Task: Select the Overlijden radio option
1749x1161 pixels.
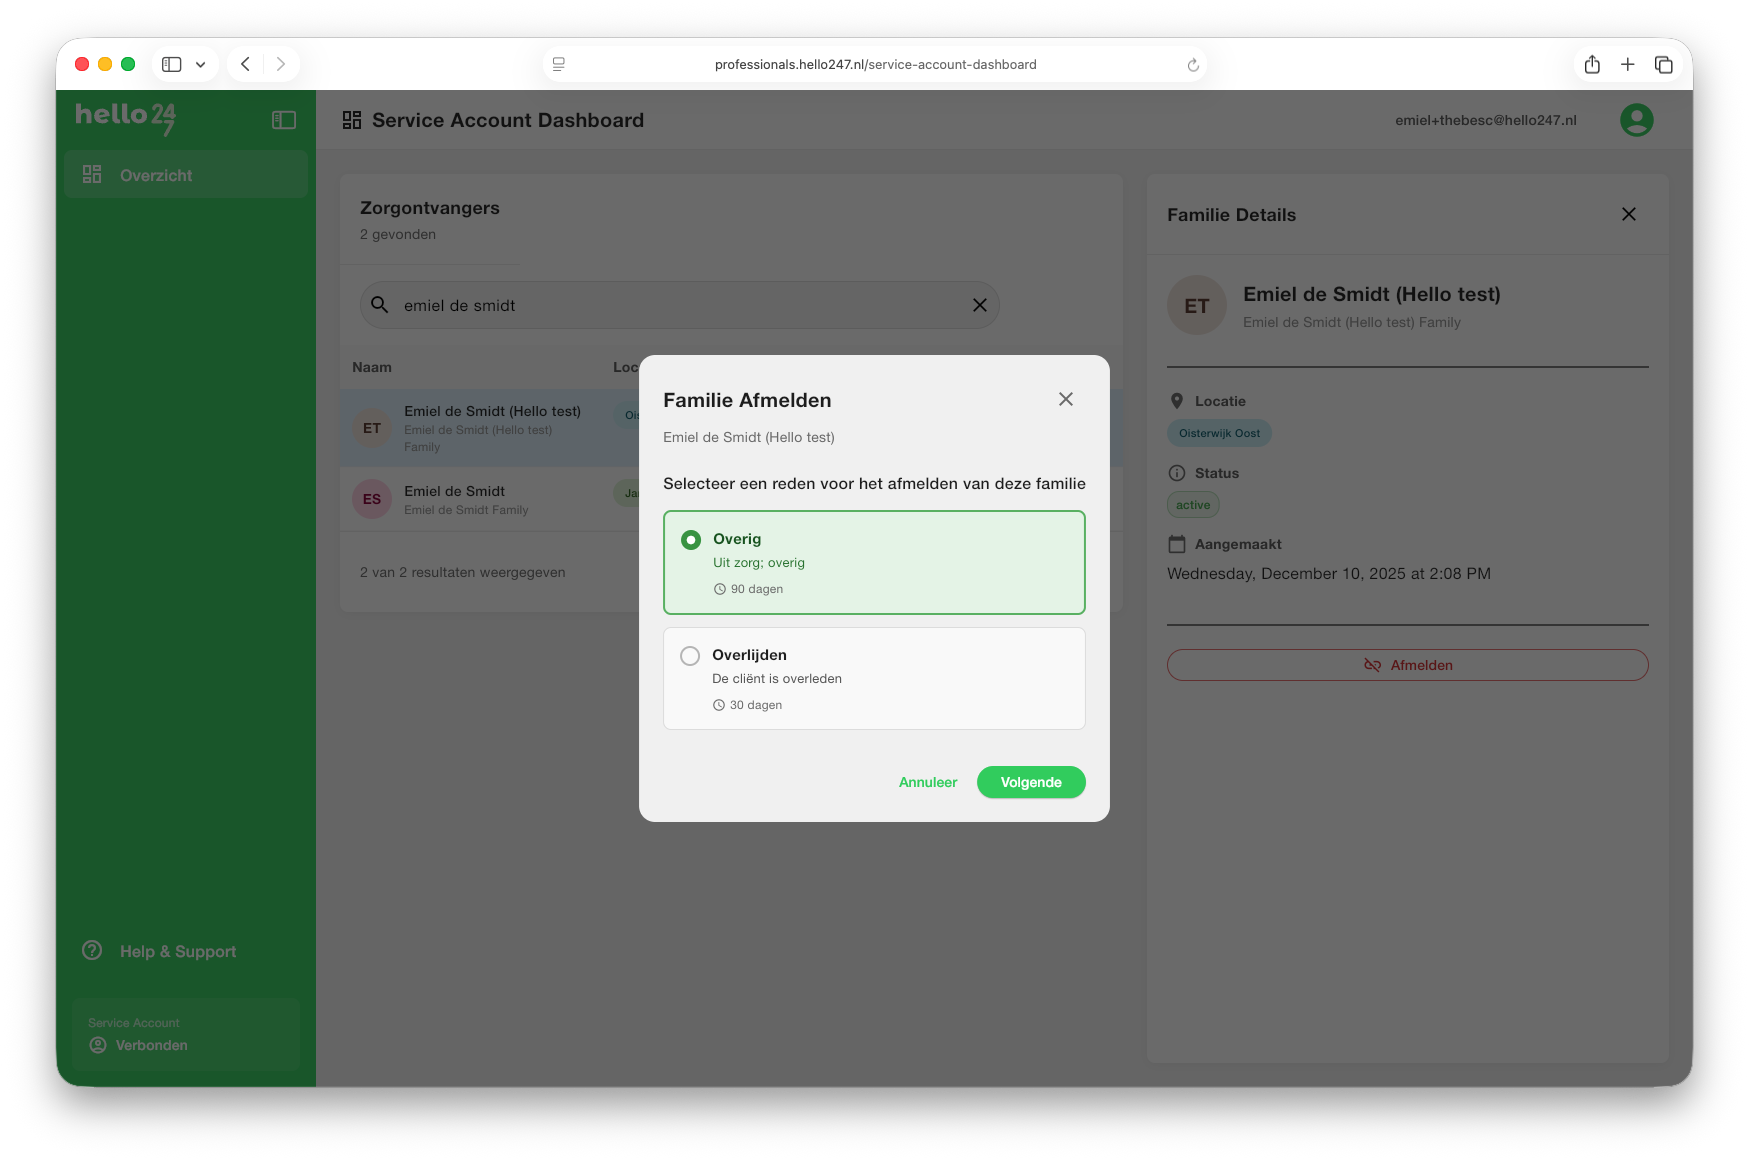Action: point(690,656)
